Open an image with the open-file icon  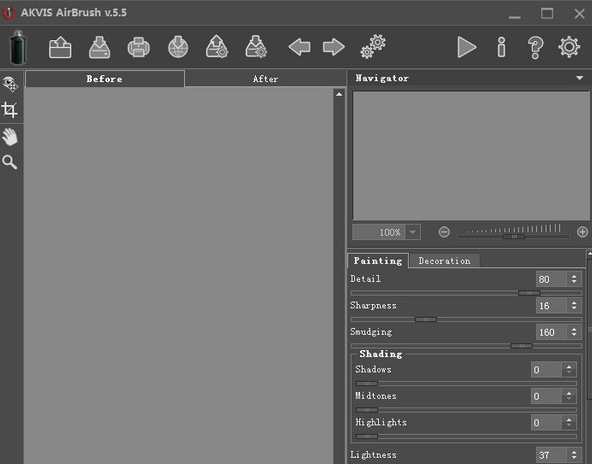[60, 47]
